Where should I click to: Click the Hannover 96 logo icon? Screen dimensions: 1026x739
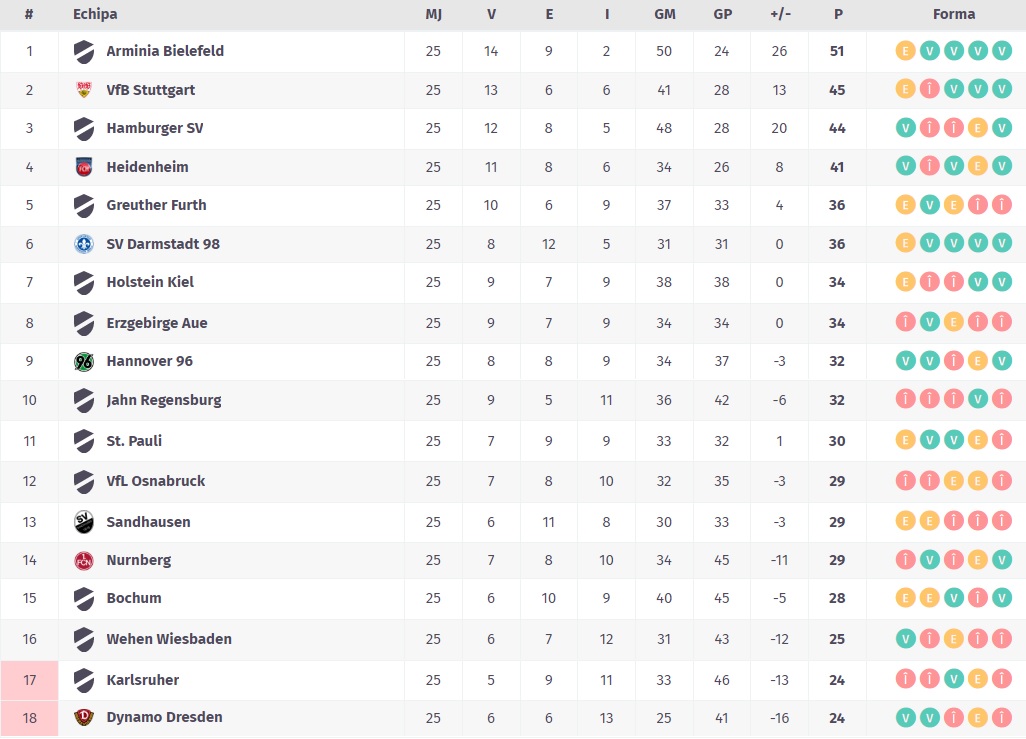84,361
